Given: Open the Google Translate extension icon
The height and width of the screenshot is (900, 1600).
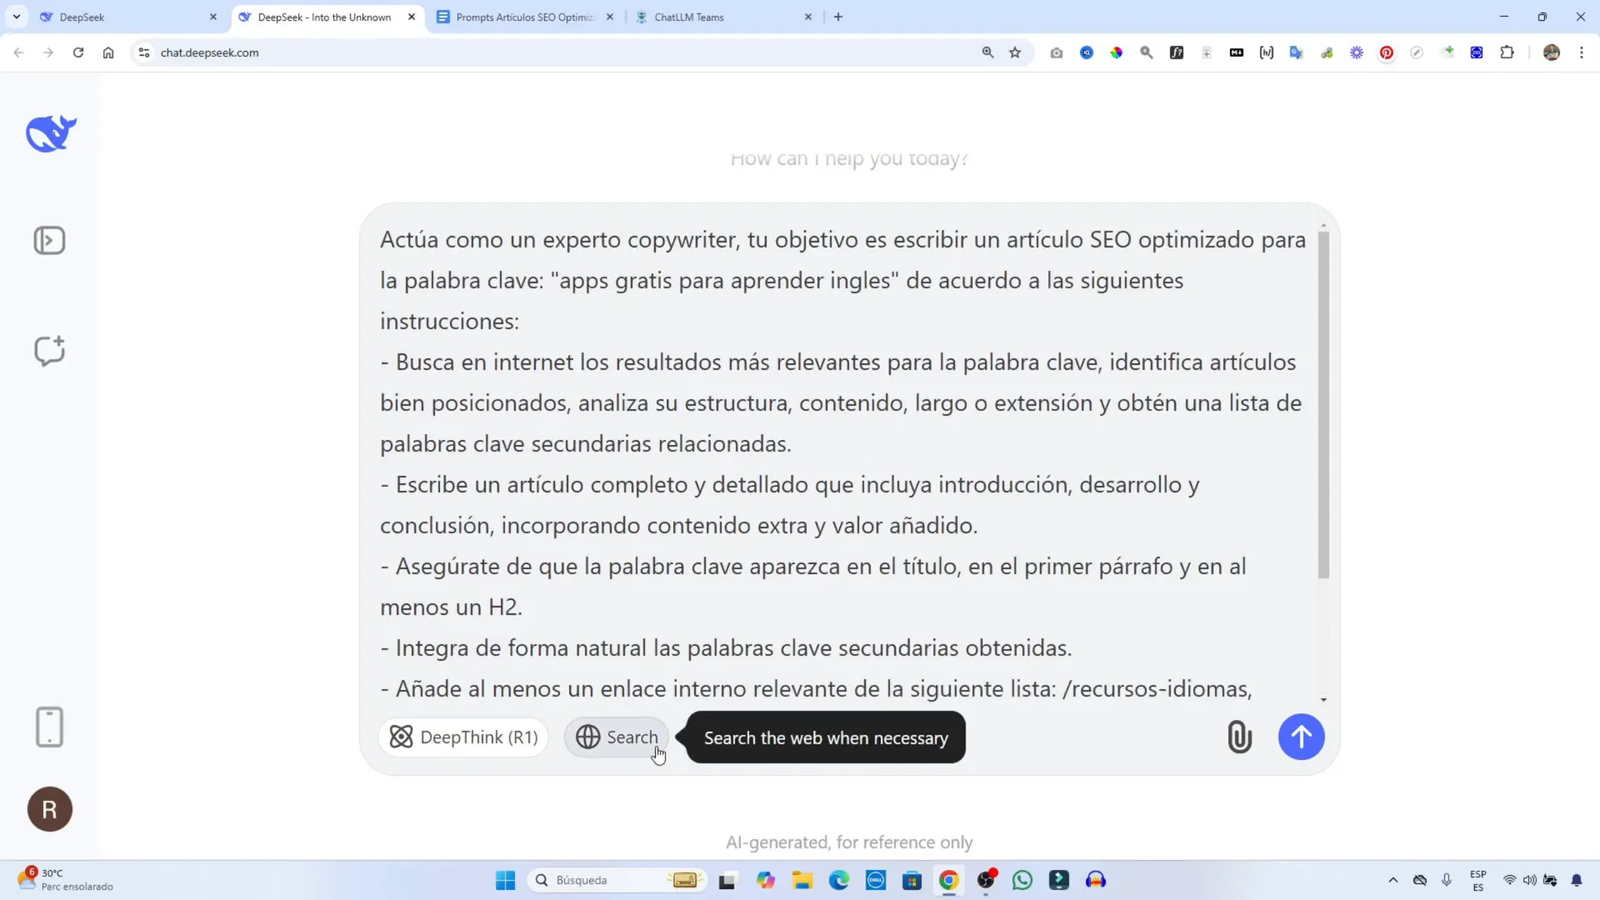Looking at the screenshot, I should (1296, 53).
